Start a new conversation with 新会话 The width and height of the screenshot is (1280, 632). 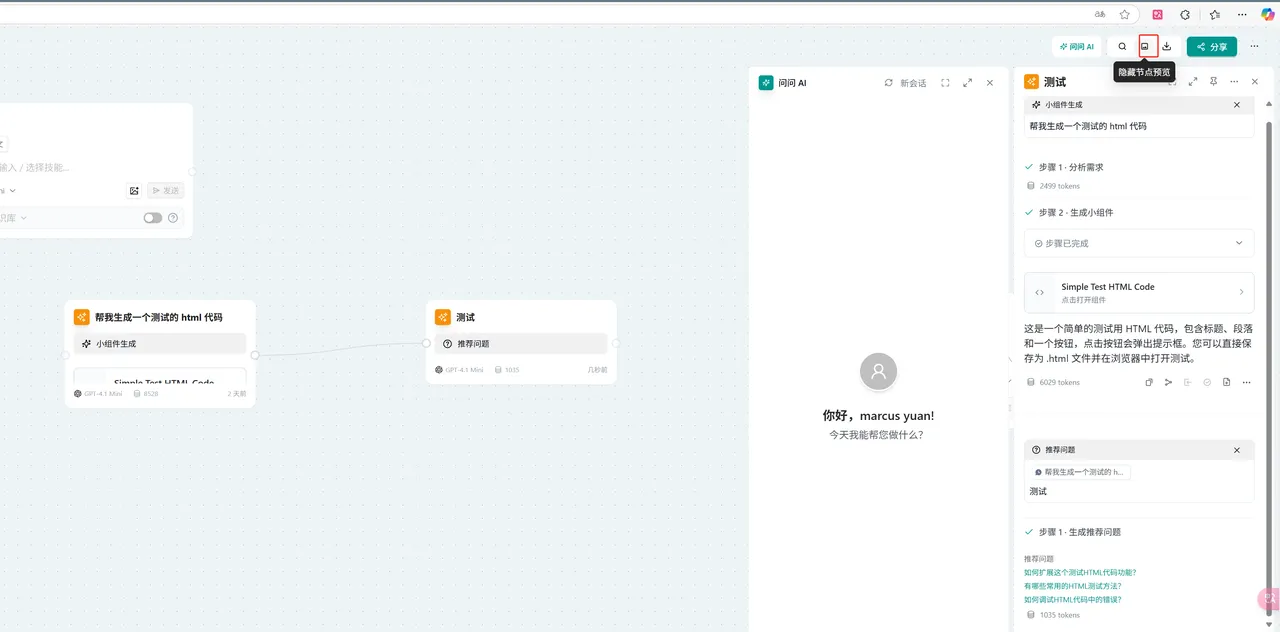(x=906, y=83)
